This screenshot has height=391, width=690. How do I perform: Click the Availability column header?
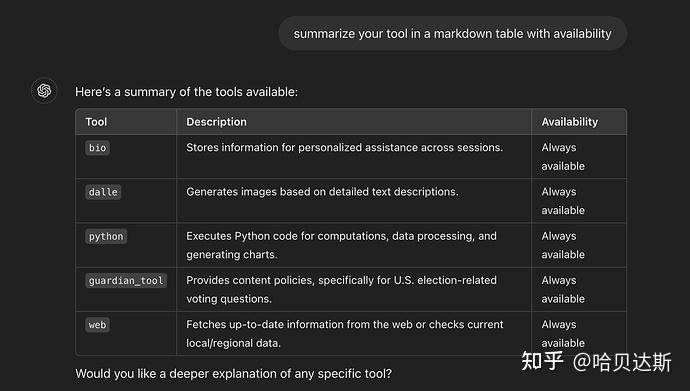(x=570, y=122)
